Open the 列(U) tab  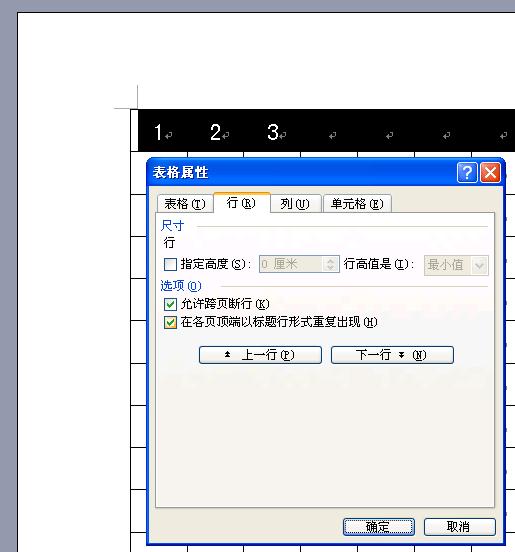point(295,204)
